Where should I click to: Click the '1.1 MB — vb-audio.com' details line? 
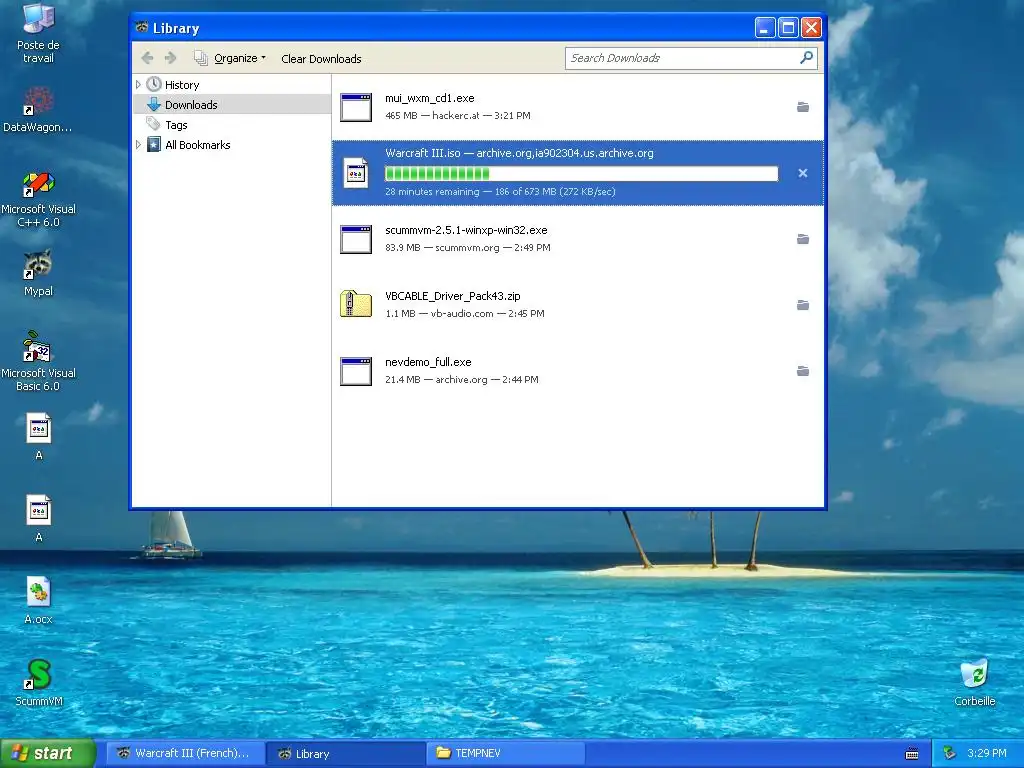464,313
